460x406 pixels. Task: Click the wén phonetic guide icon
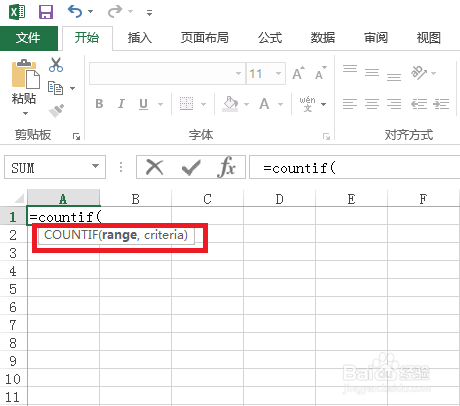coord(307,104)
